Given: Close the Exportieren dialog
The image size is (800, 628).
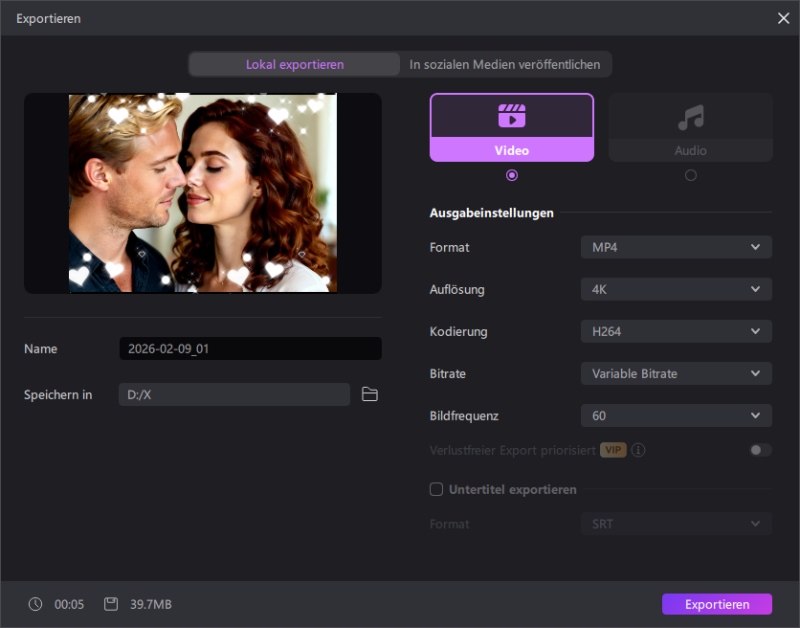Looking at the screenshot, I should pyautogui.click(x=783, y=18).
